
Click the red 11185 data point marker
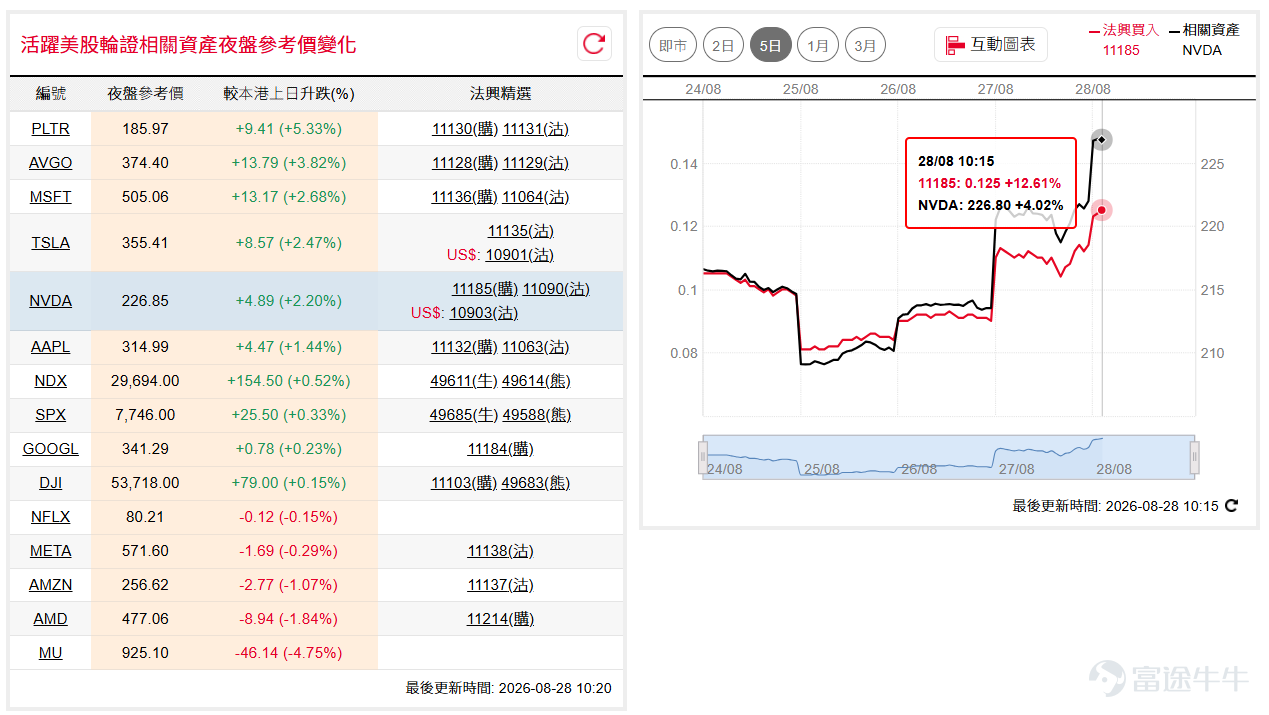point(1101,210)
